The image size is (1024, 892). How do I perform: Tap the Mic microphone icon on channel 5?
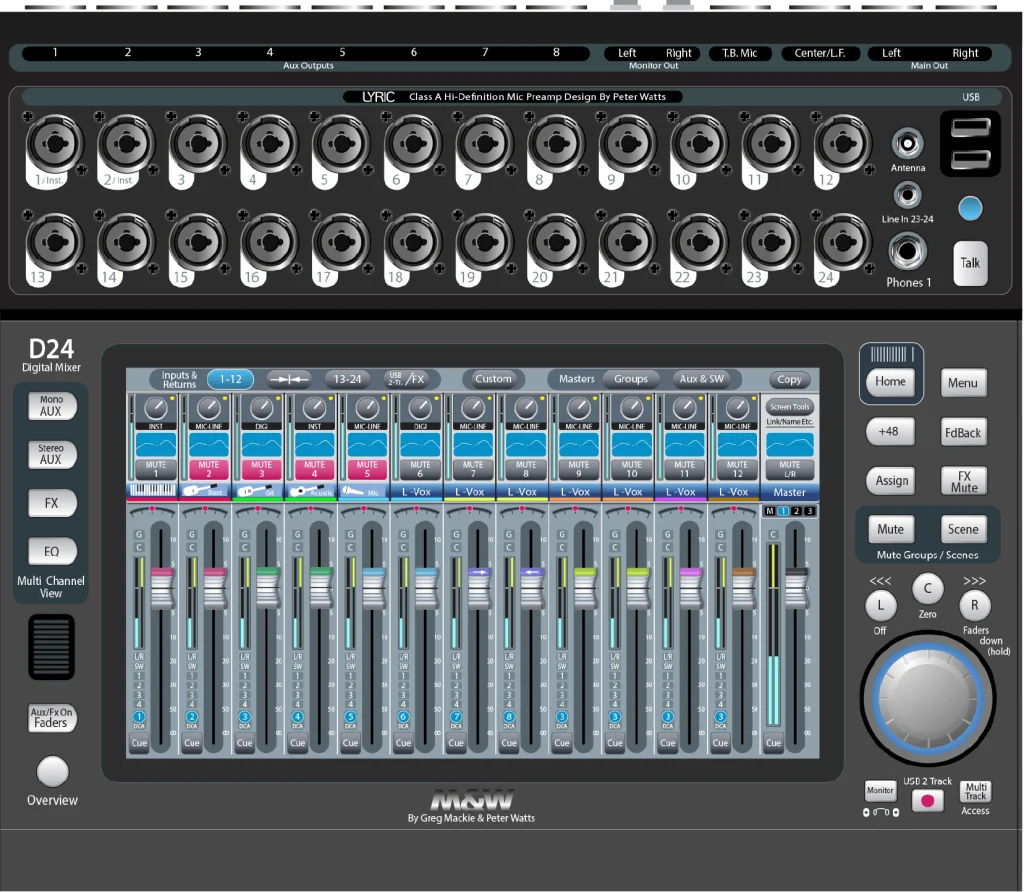point(355,491)
